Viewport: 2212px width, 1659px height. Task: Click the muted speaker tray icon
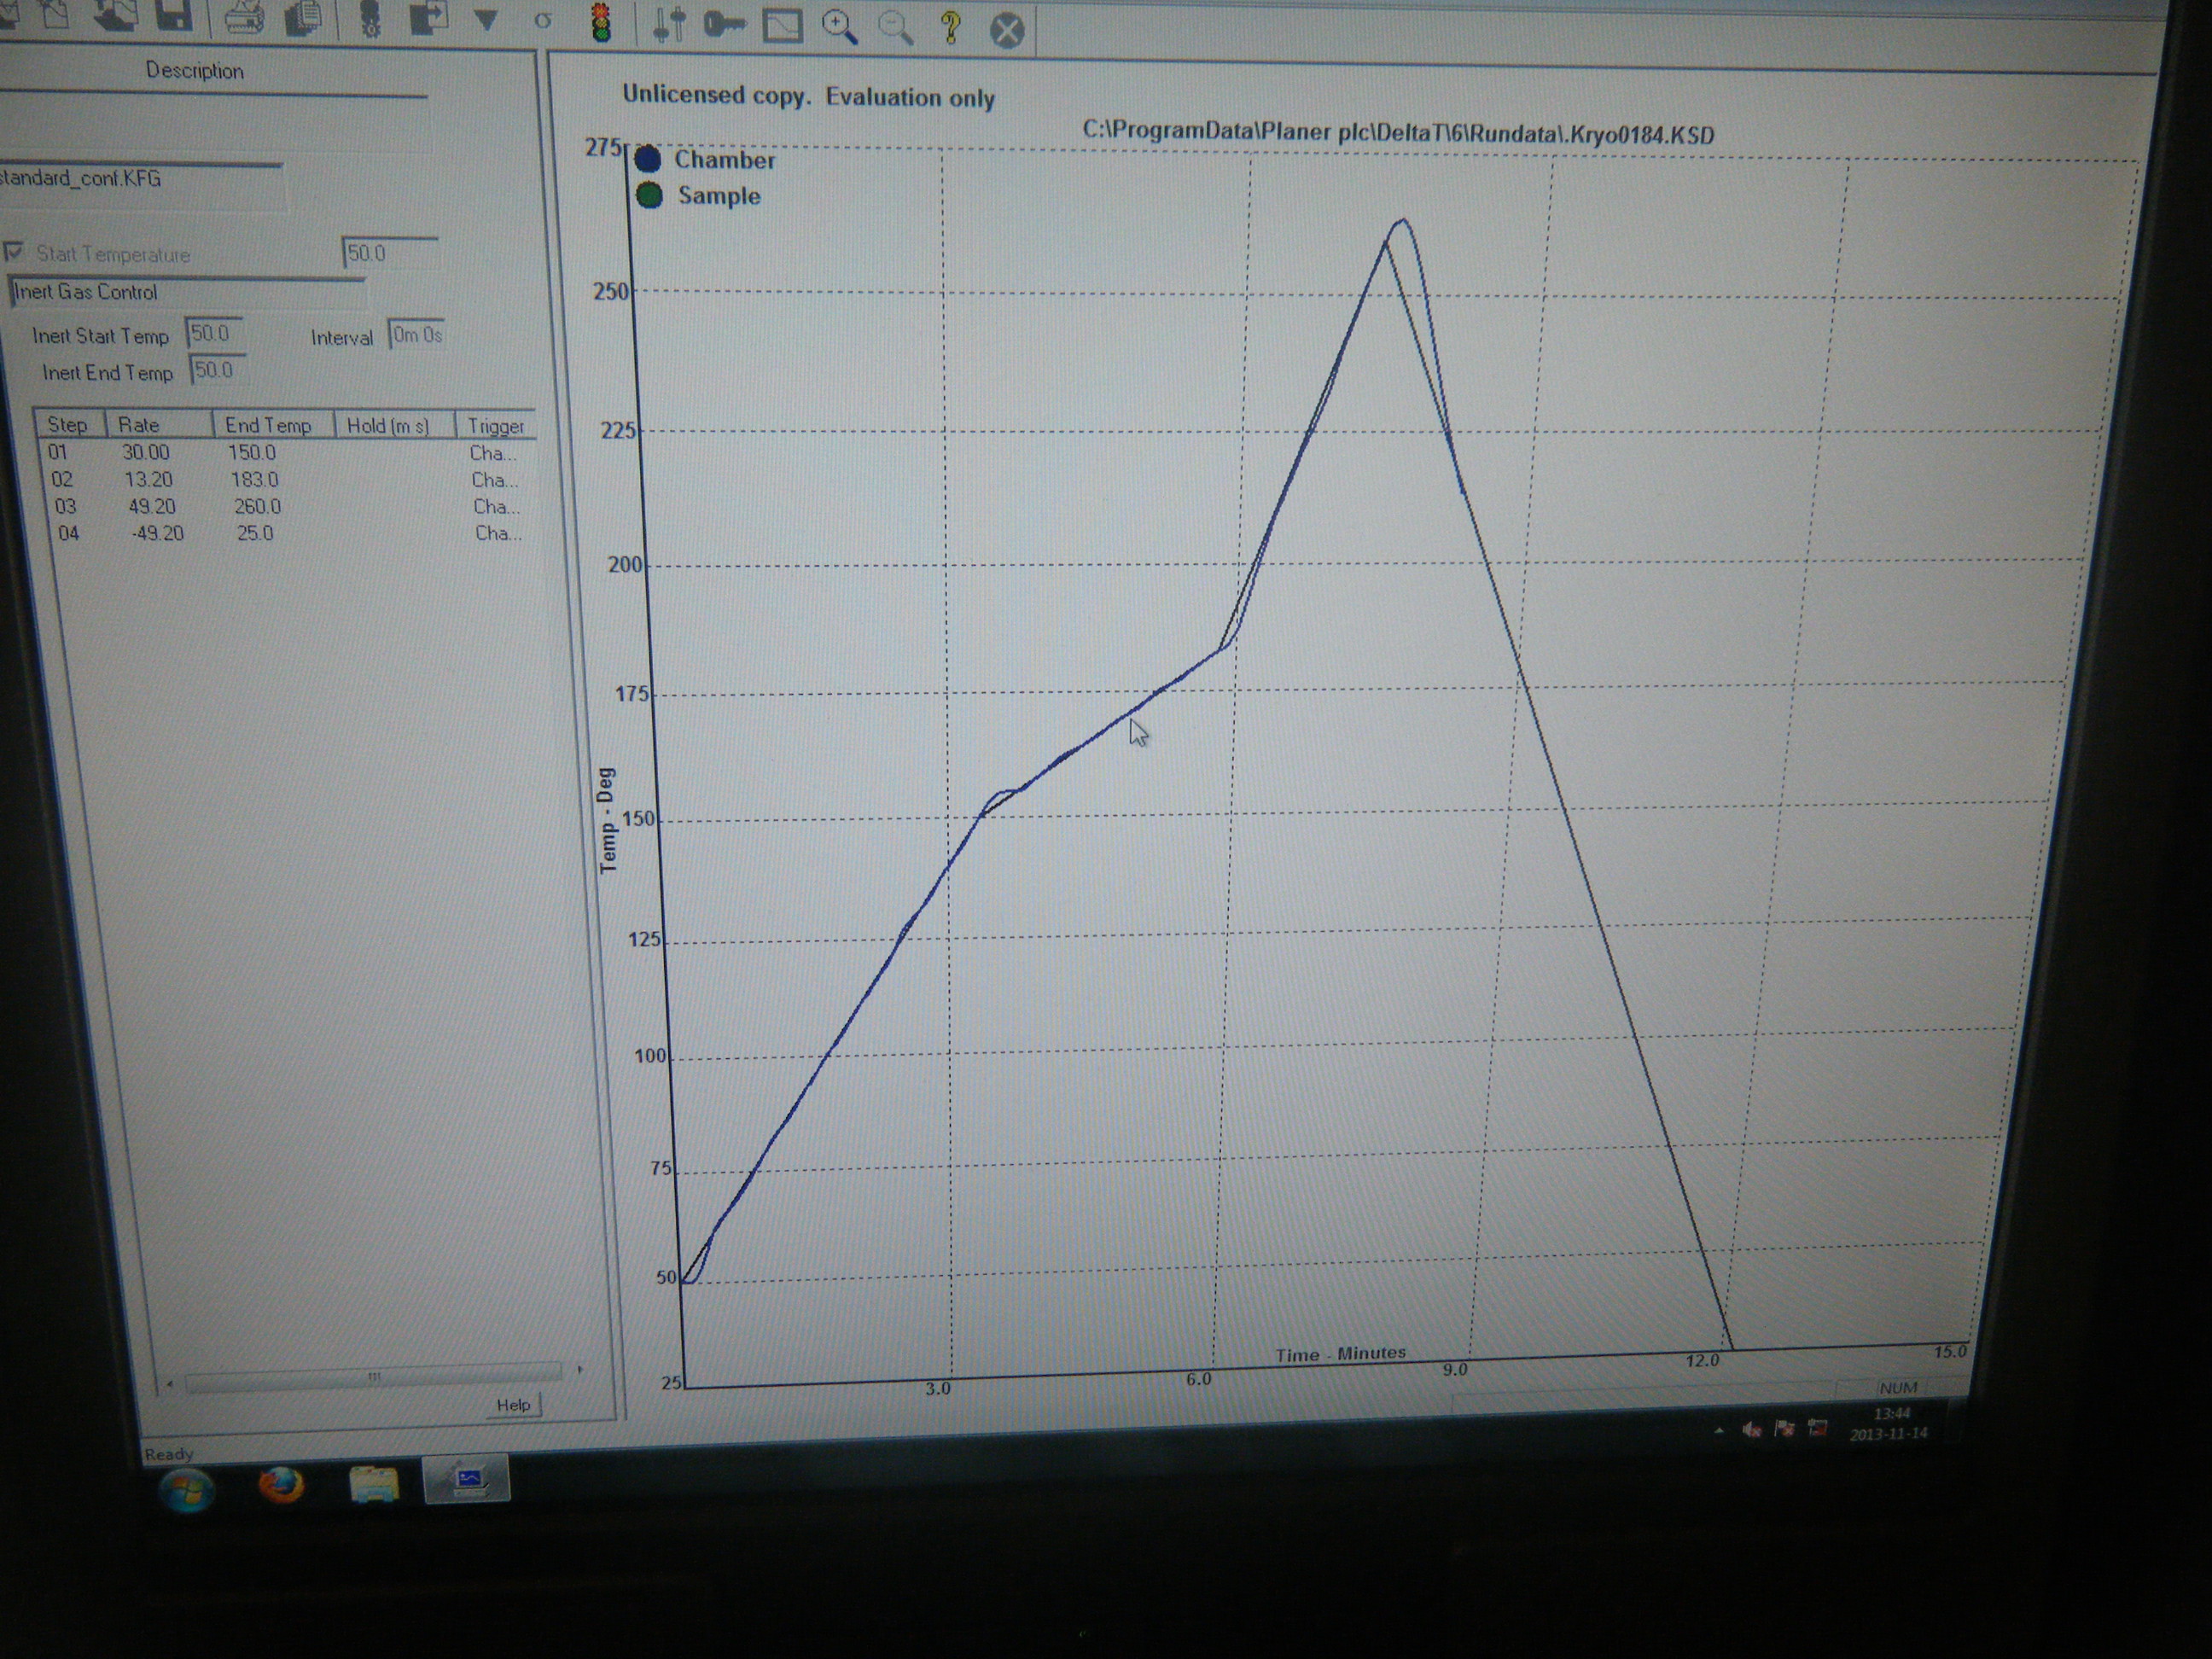1751,1430
